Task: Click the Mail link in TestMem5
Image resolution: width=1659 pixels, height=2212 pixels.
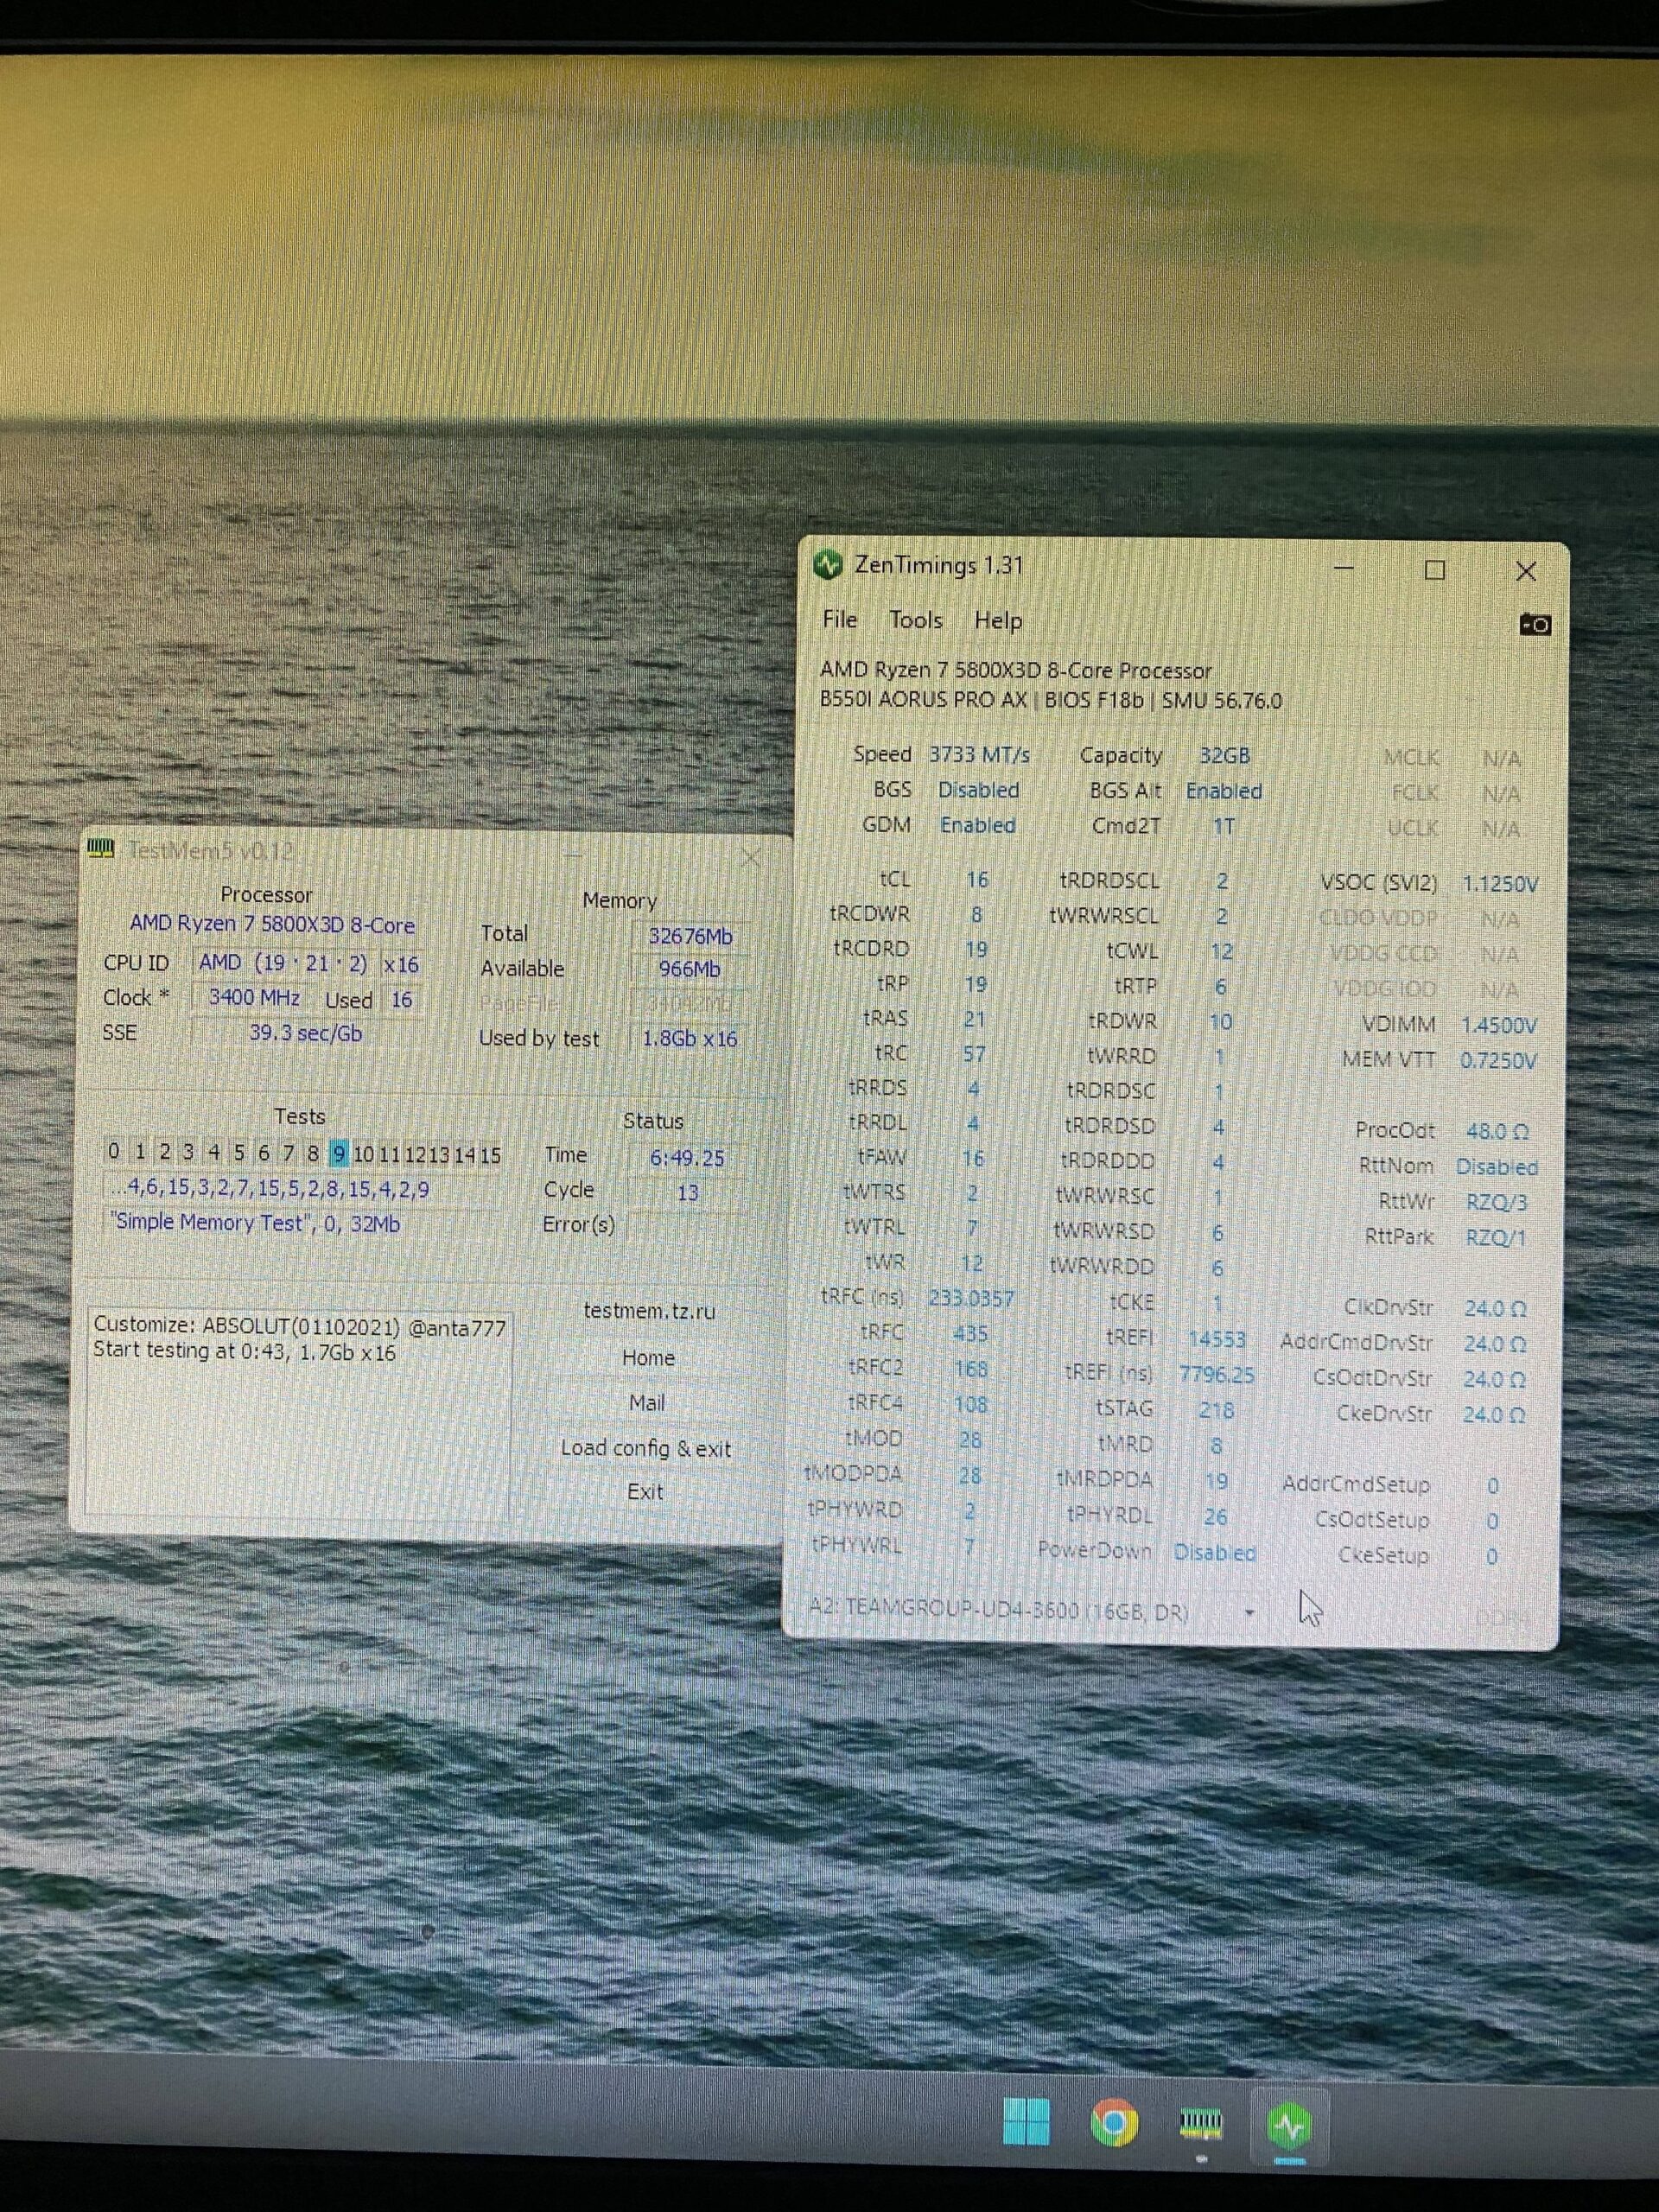Action: pyautogui.click(x=646, y=1403)
